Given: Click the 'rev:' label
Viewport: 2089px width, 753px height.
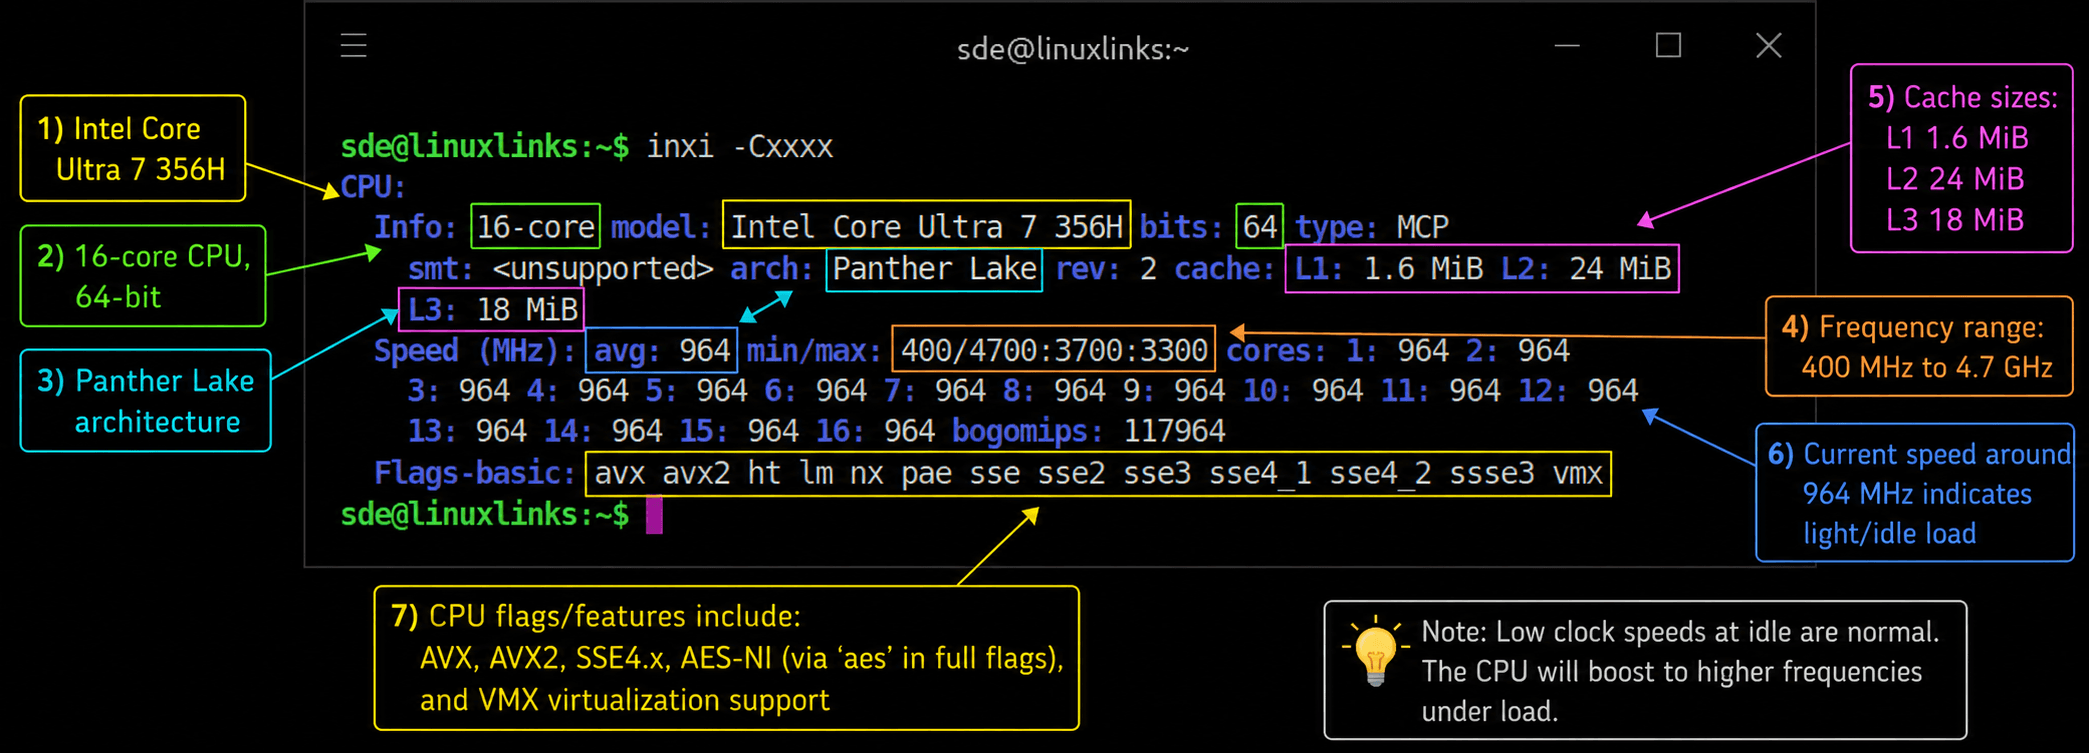Looking at the screenshot, I should point(1089,269).
